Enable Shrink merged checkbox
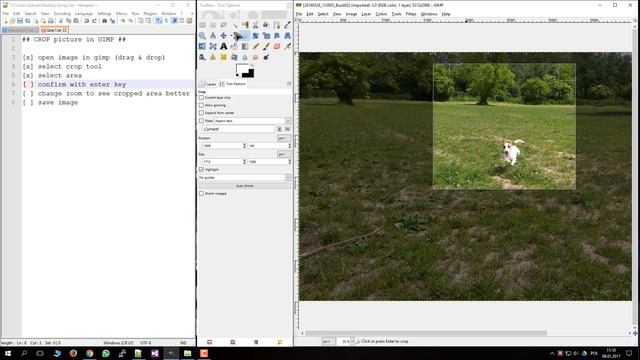This screenshot has height=360, width=640. pyautogui.click(x=201, y=193)
